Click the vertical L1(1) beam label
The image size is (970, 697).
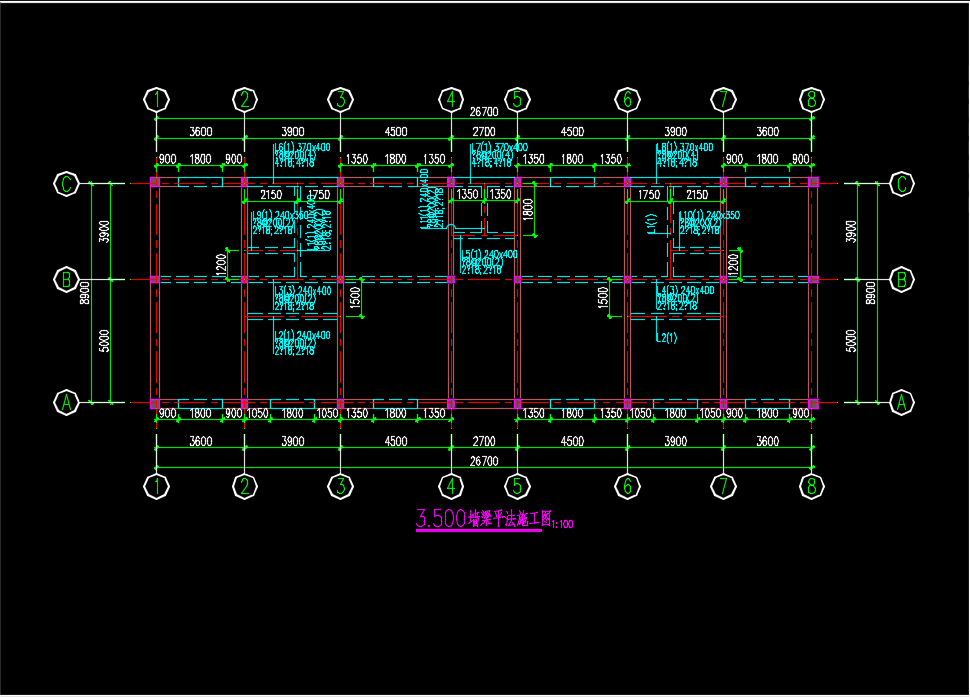(x=651, y=225)
